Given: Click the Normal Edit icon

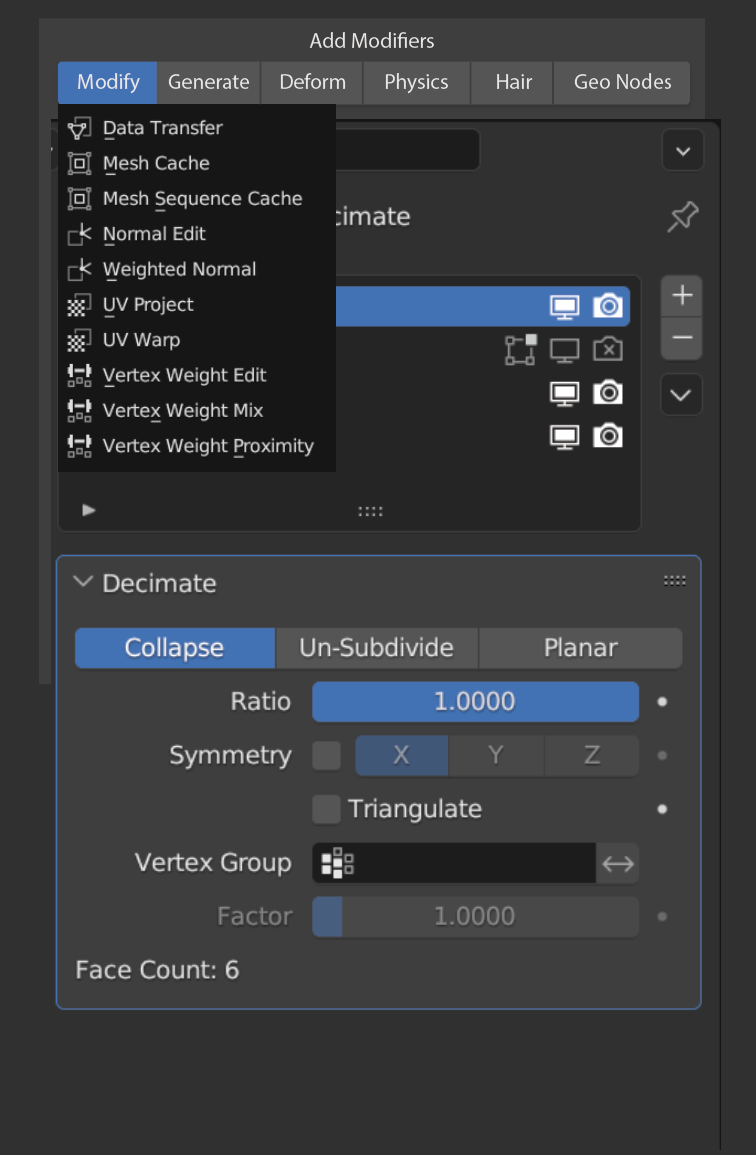Looking at the screenshot, I should coord(79,234).
